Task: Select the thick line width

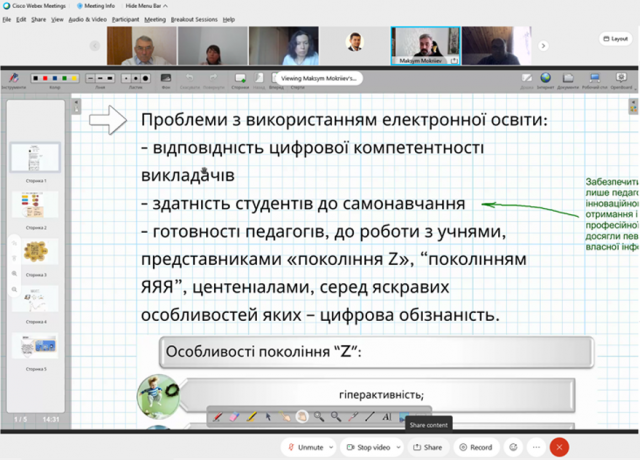Action: click(110, 78)
